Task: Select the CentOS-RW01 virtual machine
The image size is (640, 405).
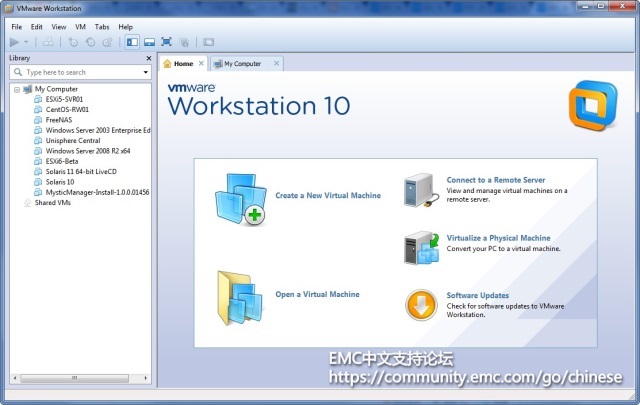Action: [x=67, y=109]
